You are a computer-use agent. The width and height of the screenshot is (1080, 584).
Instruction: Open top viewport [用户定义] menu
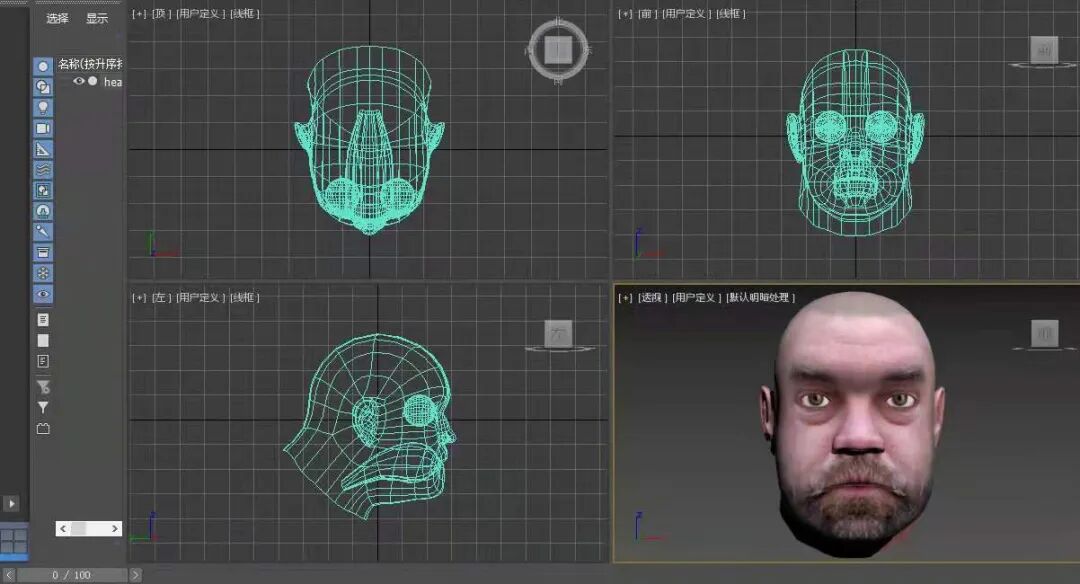[x=200, y=13]
